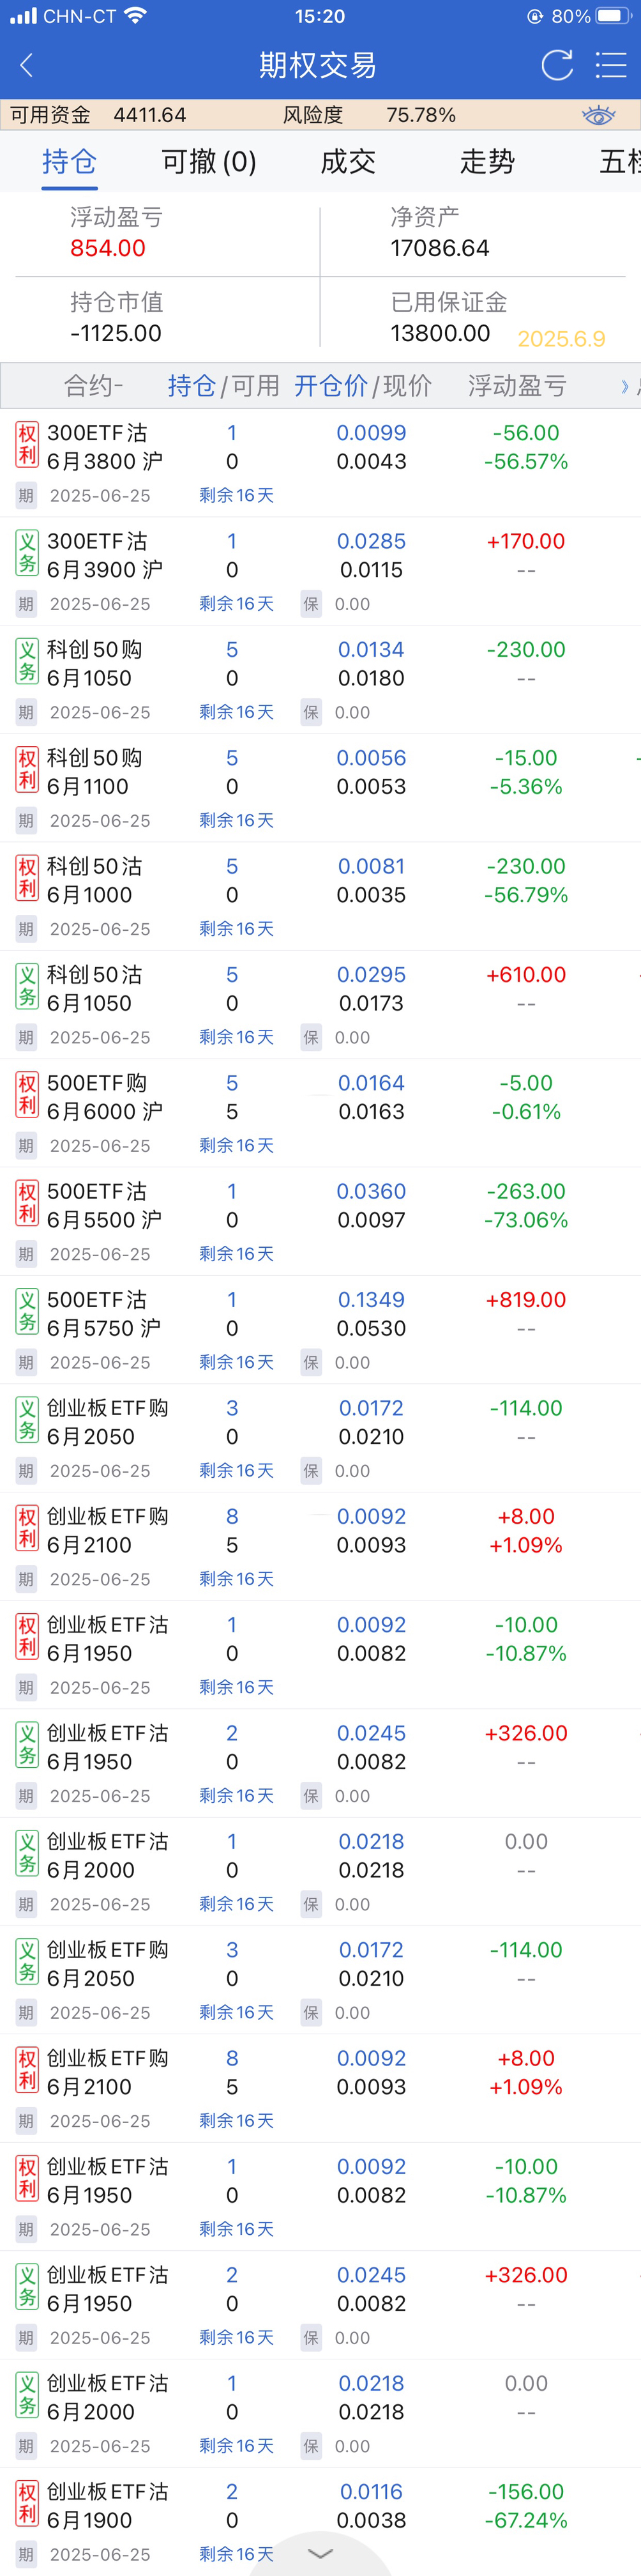Toggle the eye icon to hide funds
Viewport: 641px width, 2576px height.
click(x=598, y=116)
